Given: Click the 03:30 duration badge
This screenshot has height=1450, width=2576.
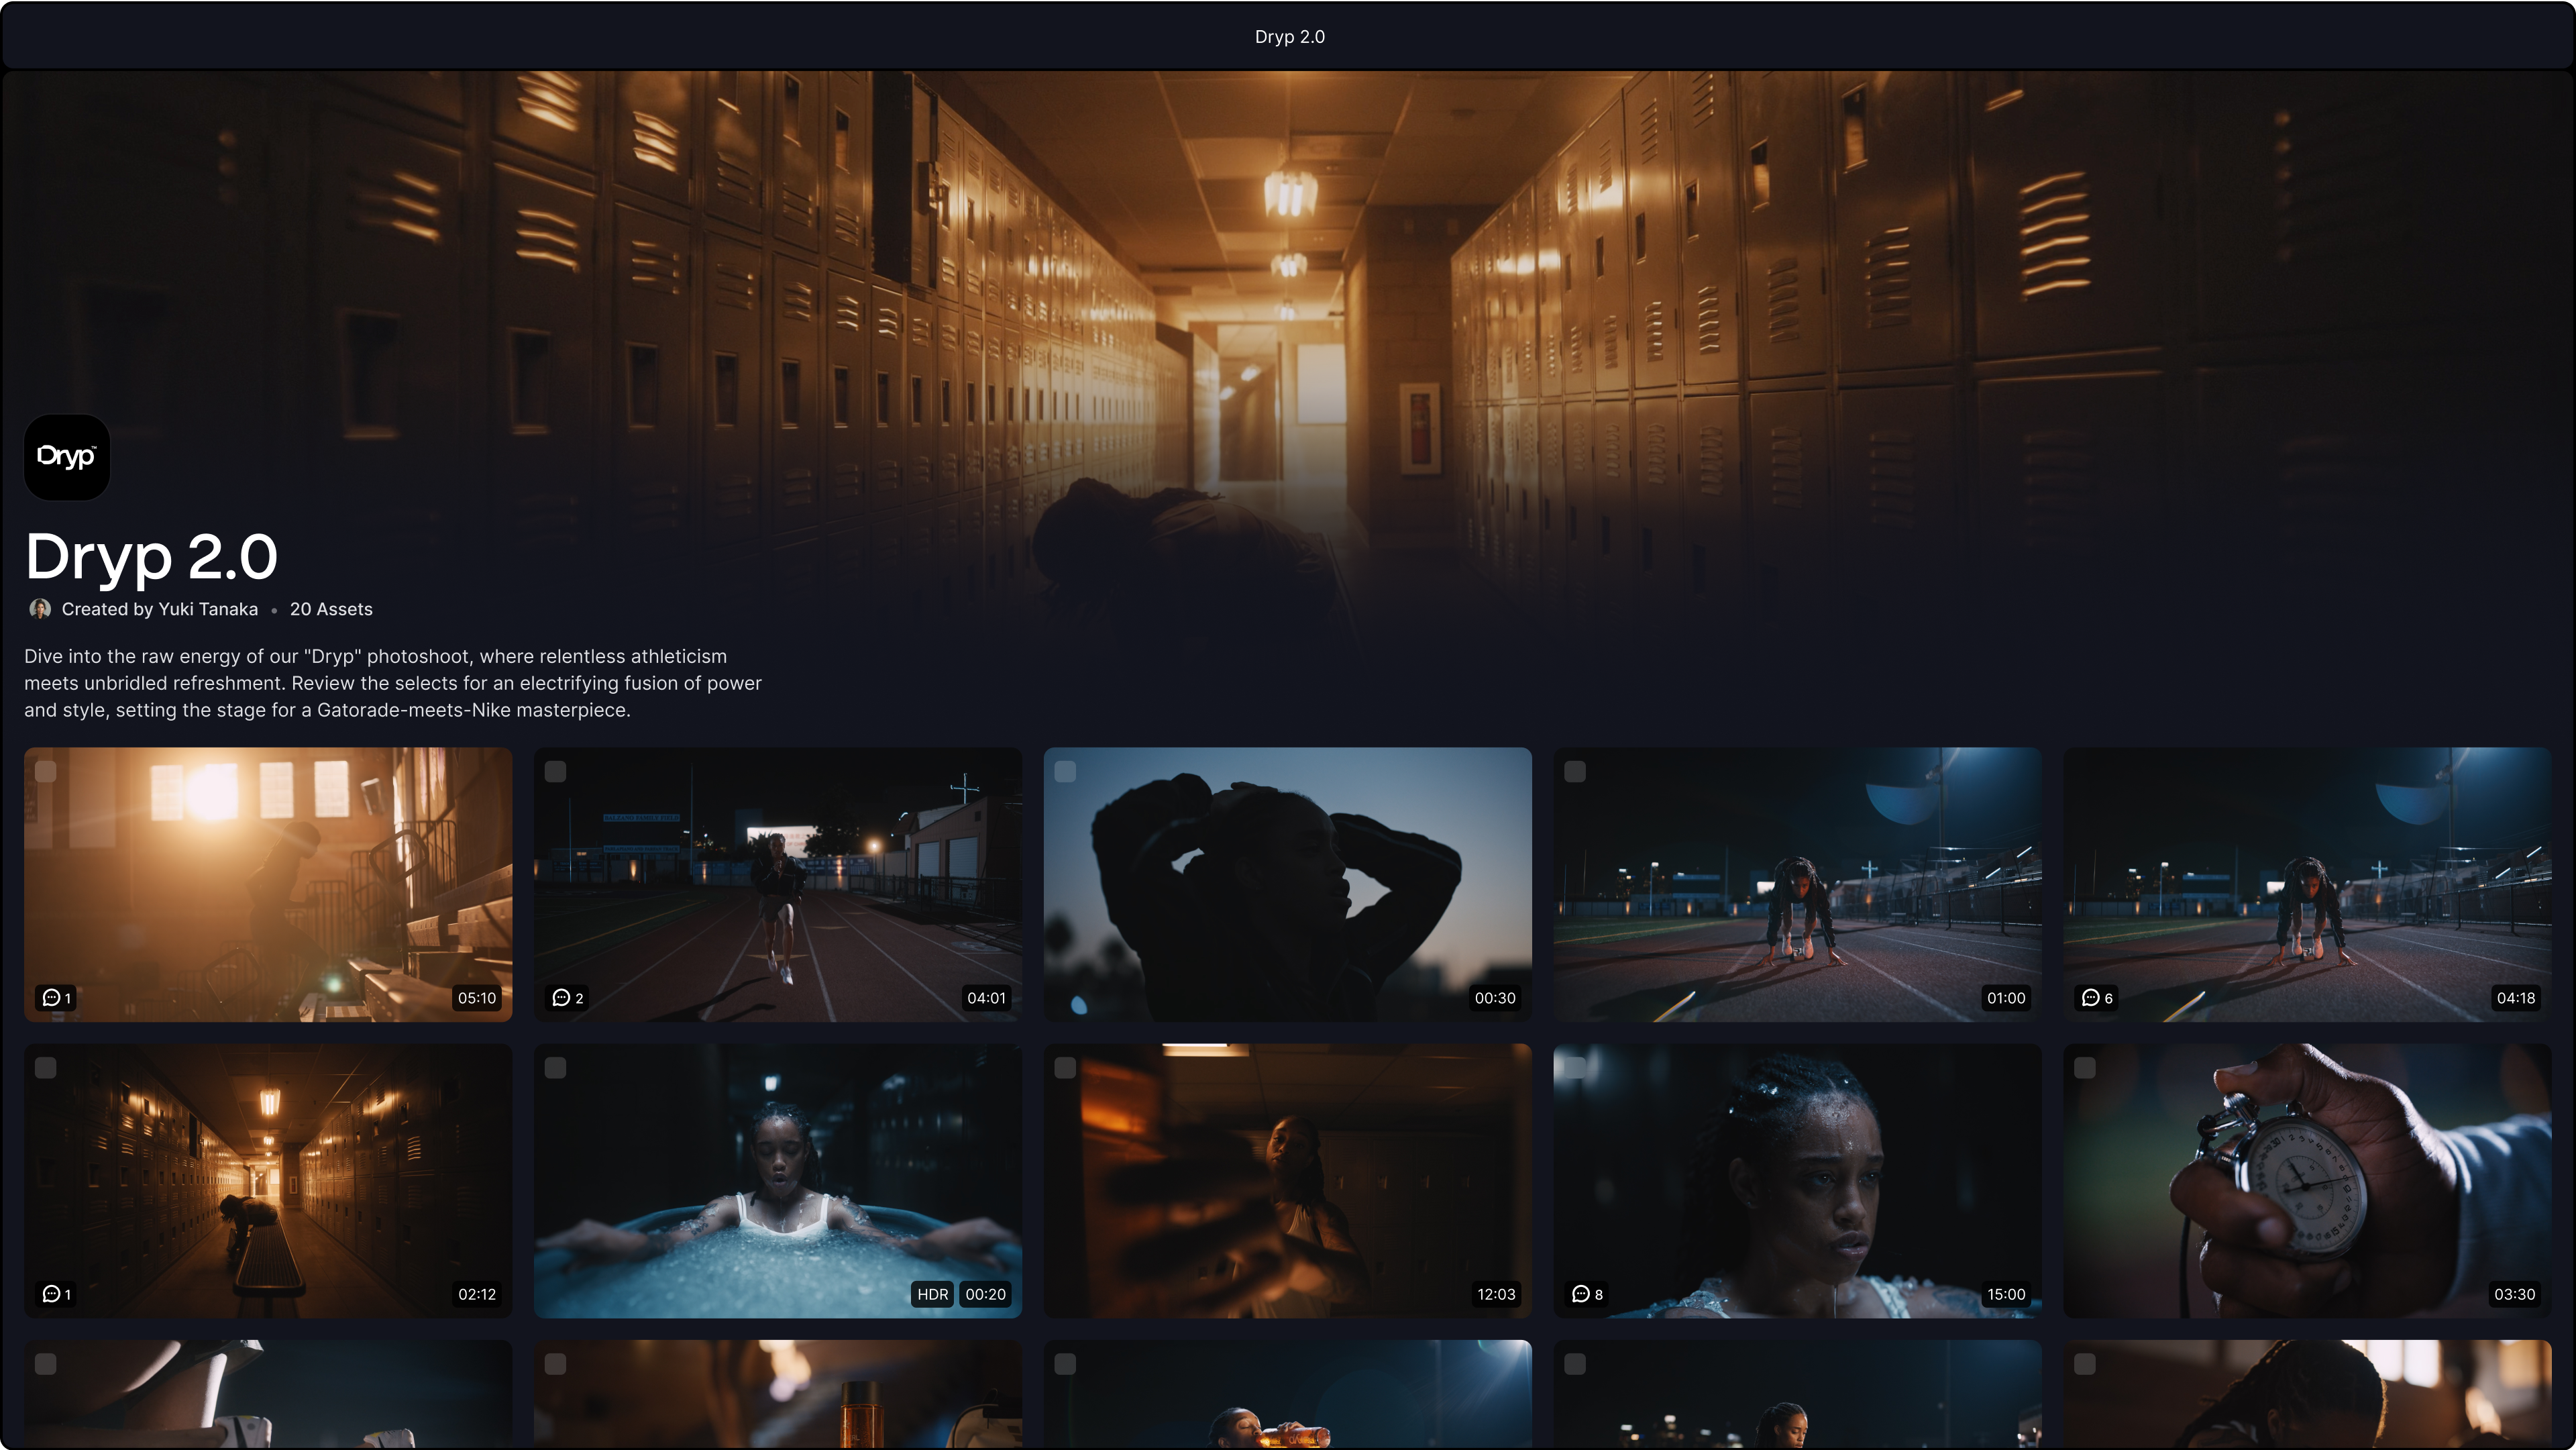Looking at the screenshot, I should 2515,1294.
